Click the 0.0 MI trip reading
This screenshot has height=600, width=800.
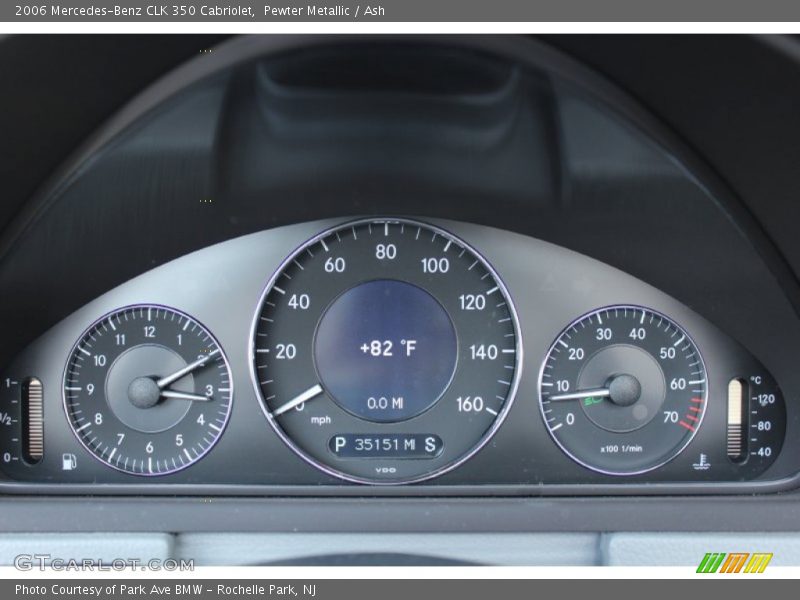point(385,403)
